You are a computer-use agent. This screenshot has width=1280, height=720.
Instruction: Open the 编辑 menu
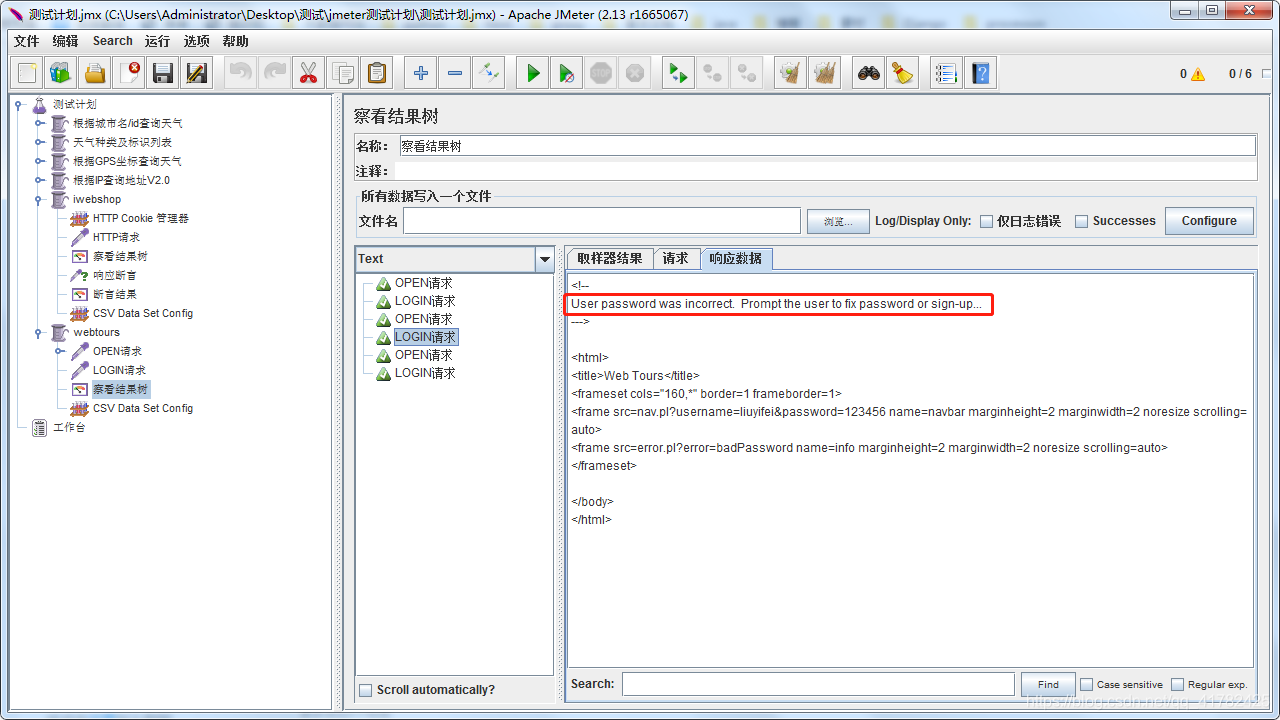[65, 41]
